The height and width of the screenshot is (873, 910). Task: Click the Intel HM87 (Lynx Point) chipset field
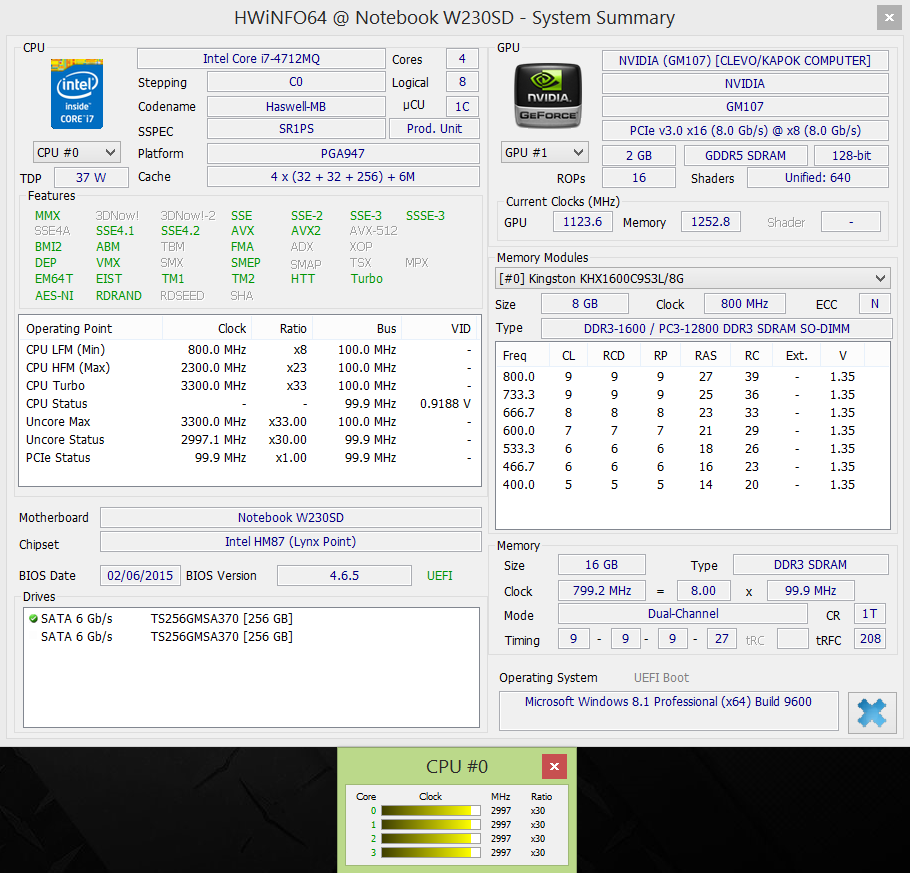[x=291, y=542]
